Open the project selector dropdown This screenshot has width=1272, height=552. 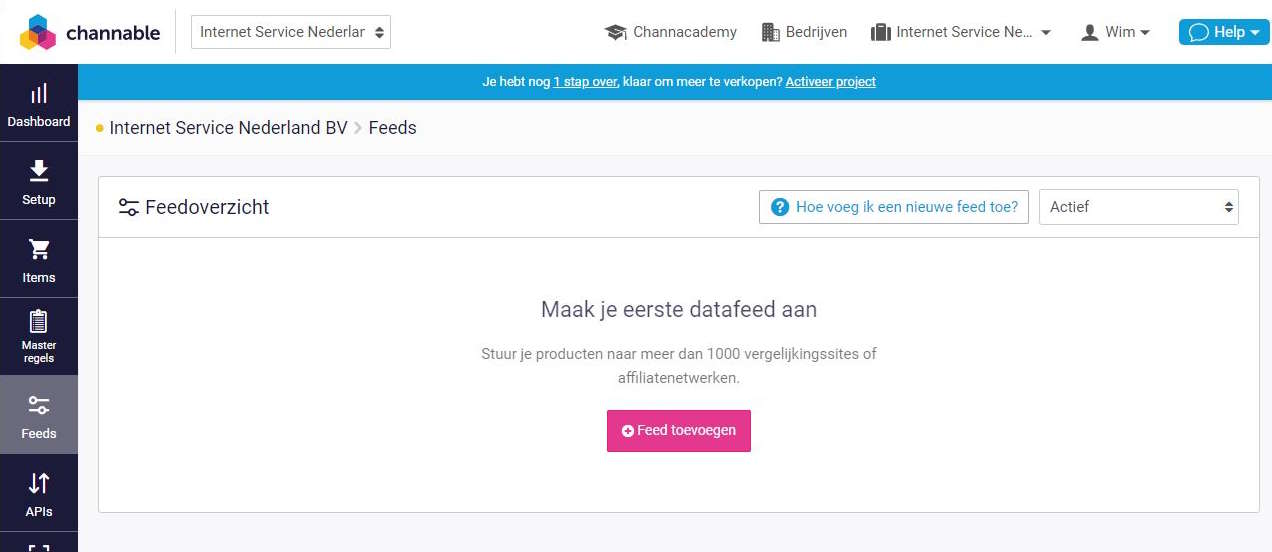click(x=291, y=32)
